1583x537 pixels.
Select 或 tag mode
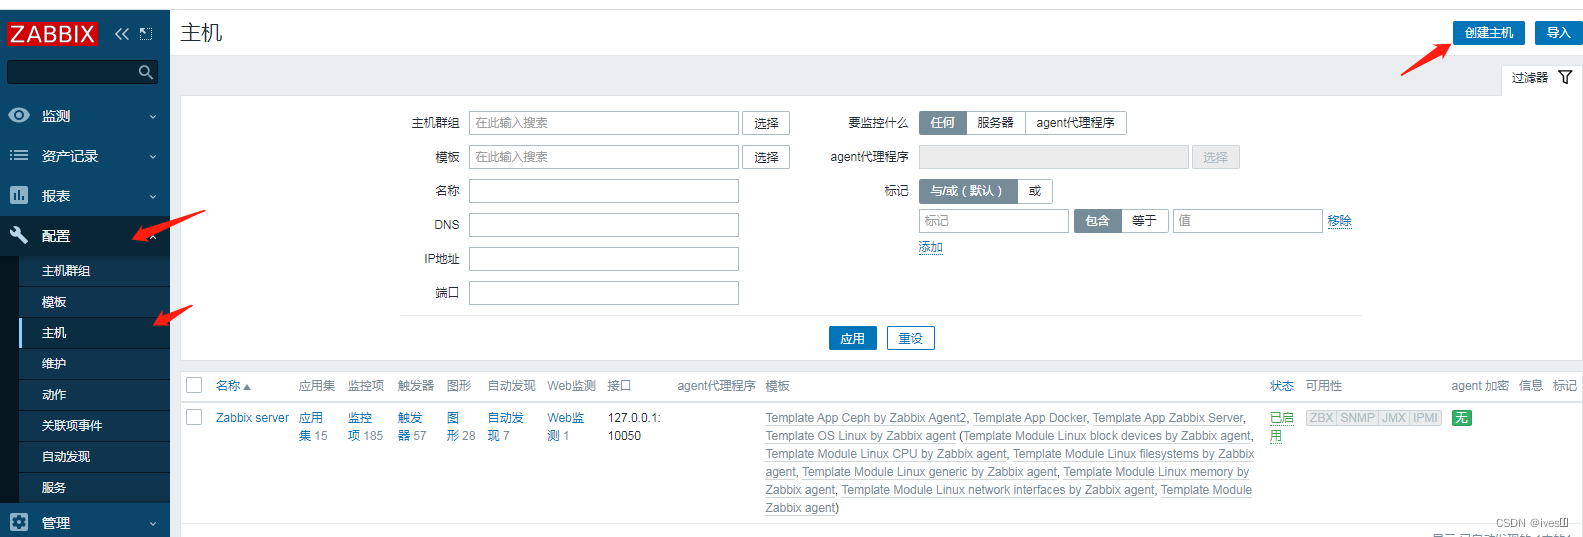coord(1035,191)
